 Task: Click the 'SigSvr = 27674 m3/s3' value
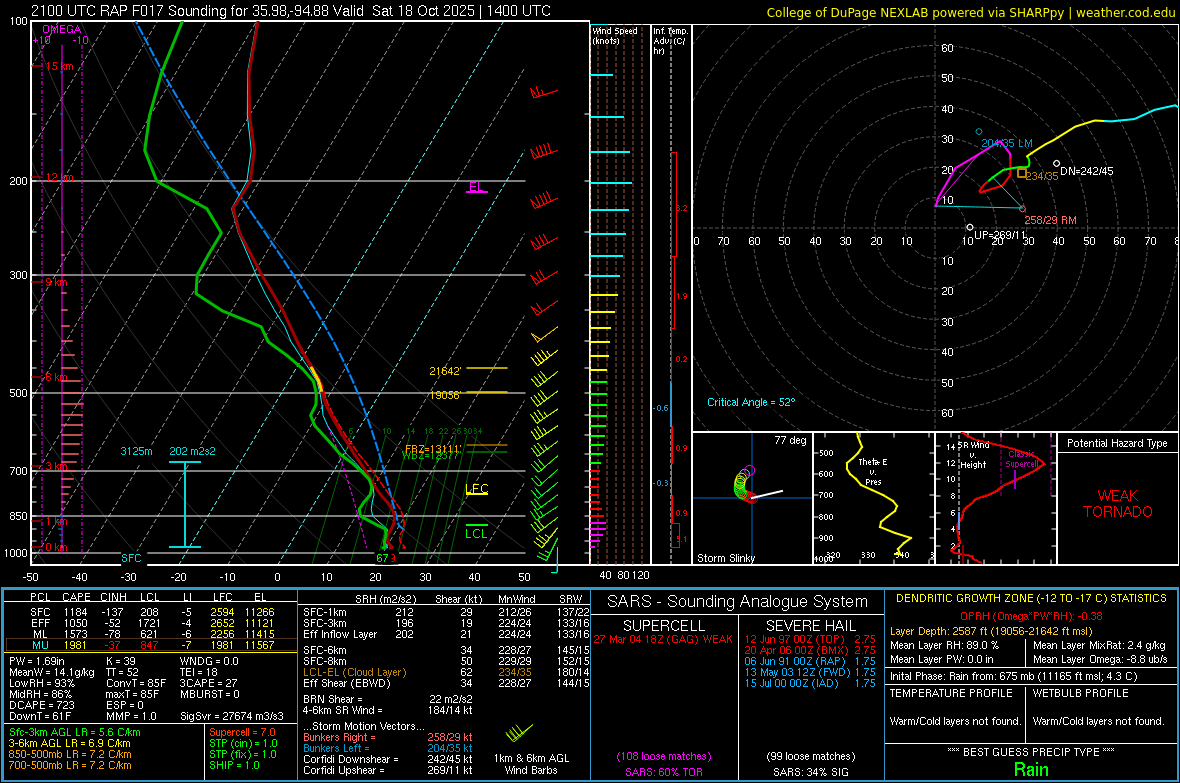coord(231,716)
